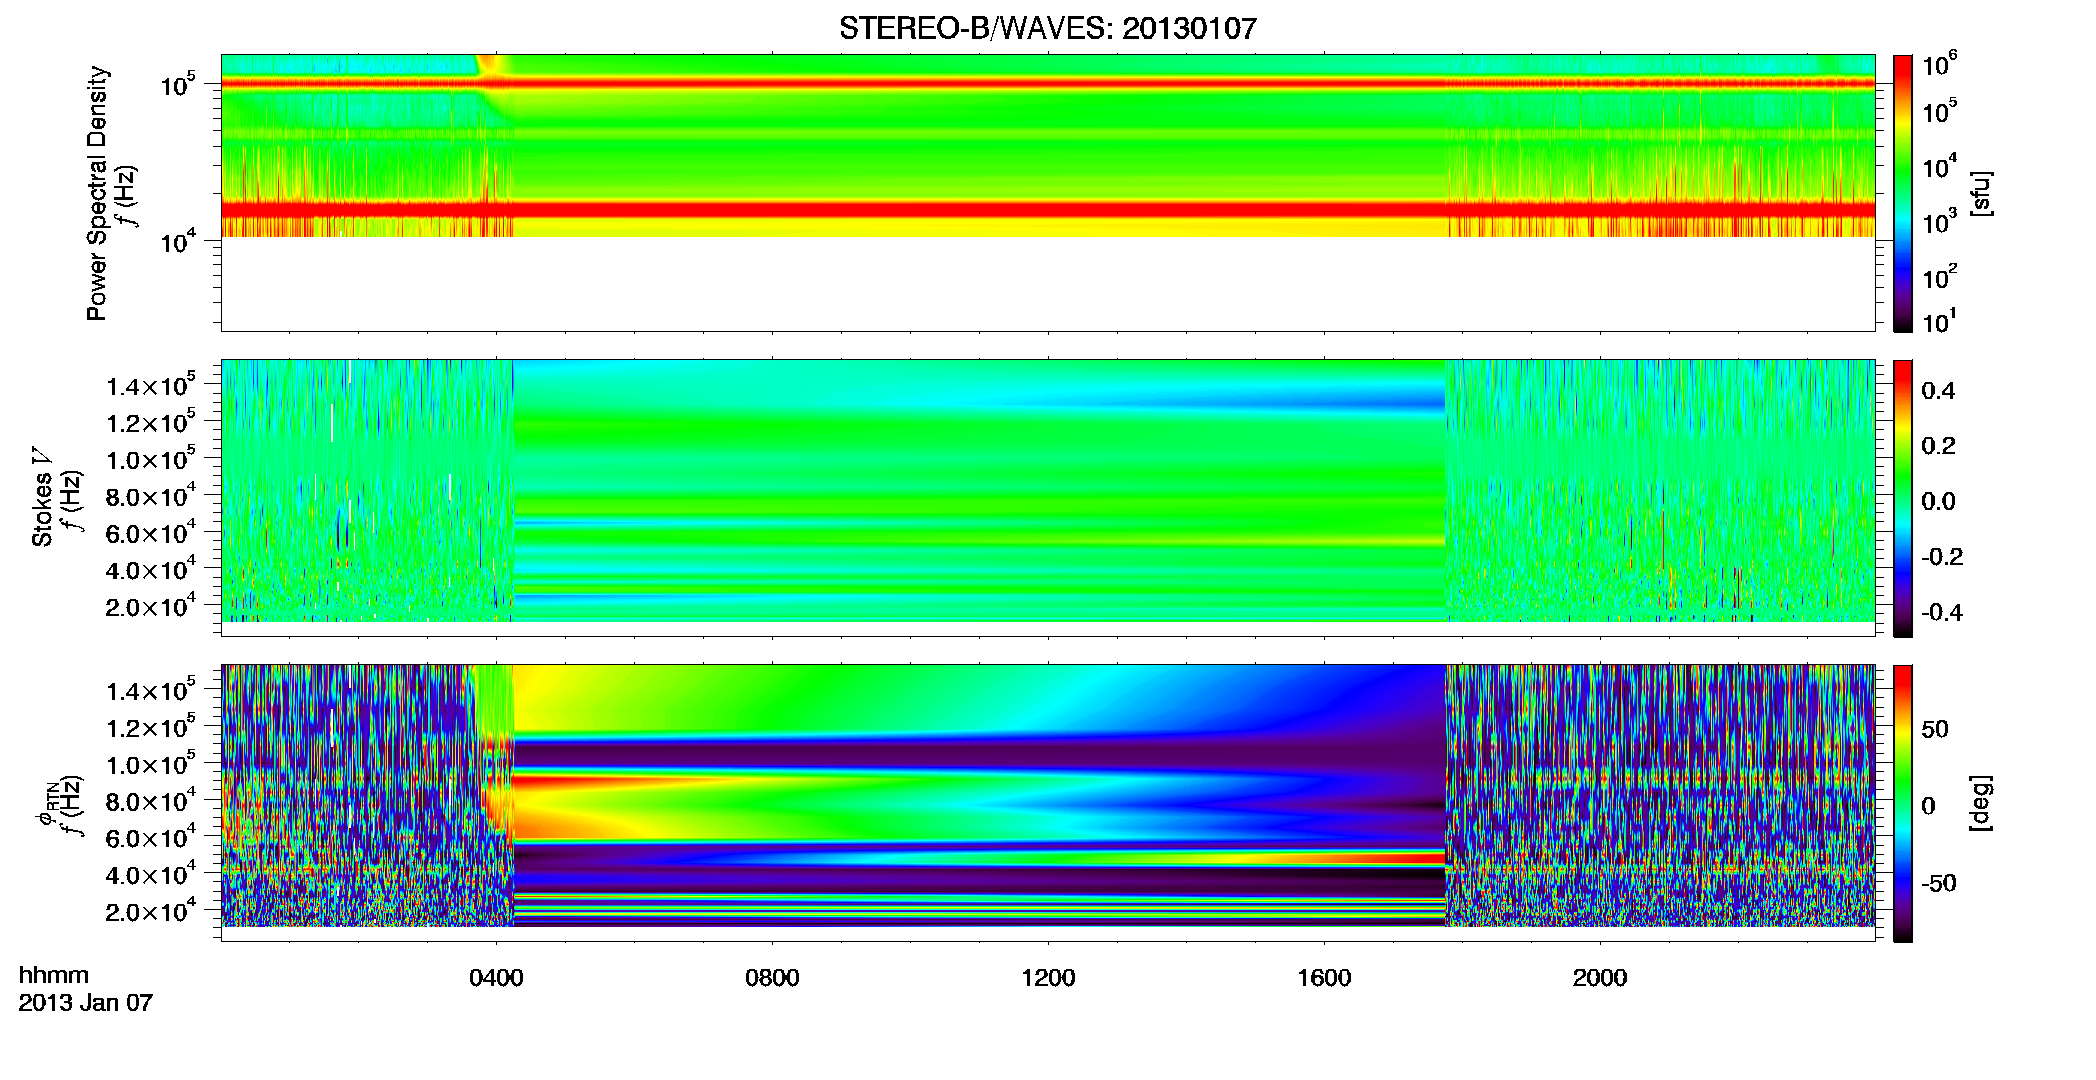Viewport: 2096px width, 1080px height.
Task: Click the "Stokes V" axis label
Action: pyautogui.click(x=43, y=497)
